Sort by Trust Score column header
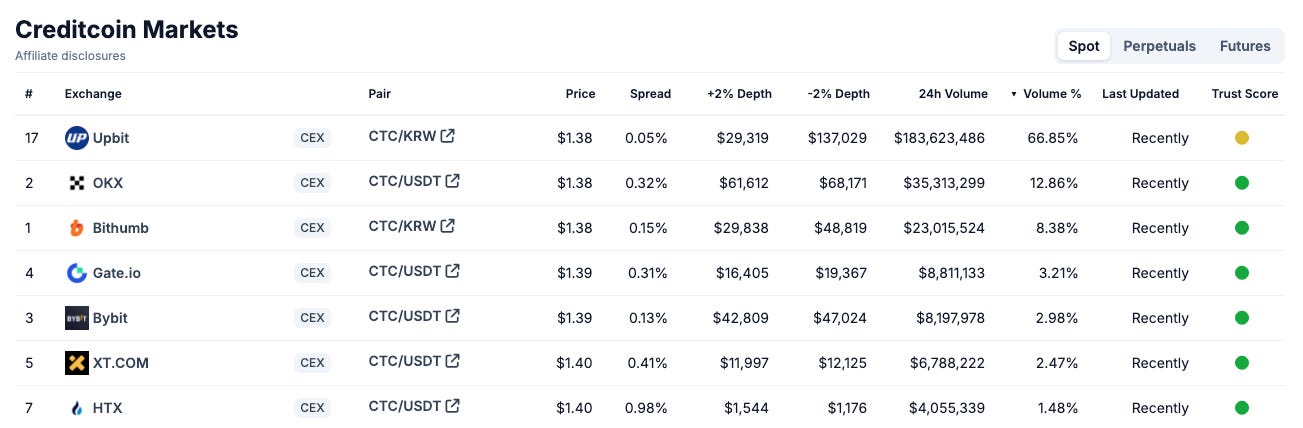The height and width of the screenshot is (428, 1303). (x=1244, y=94)
